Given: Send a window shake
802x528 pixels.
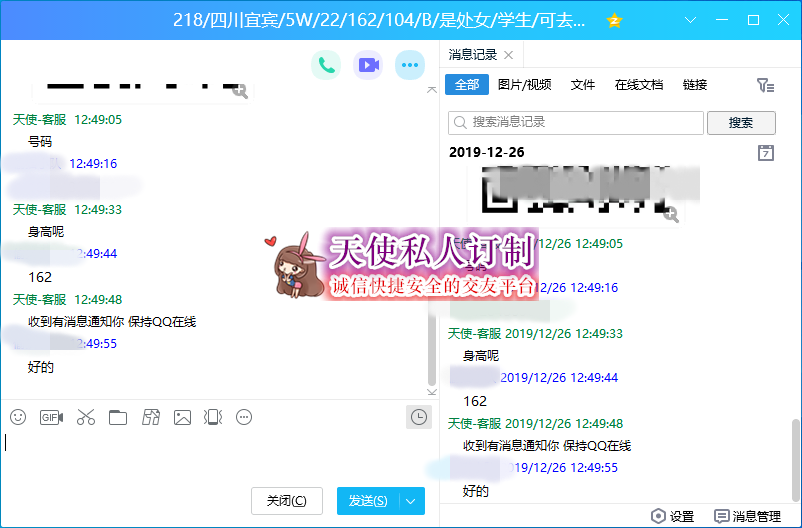Looking at the screenshot, I should coord(212,417).
